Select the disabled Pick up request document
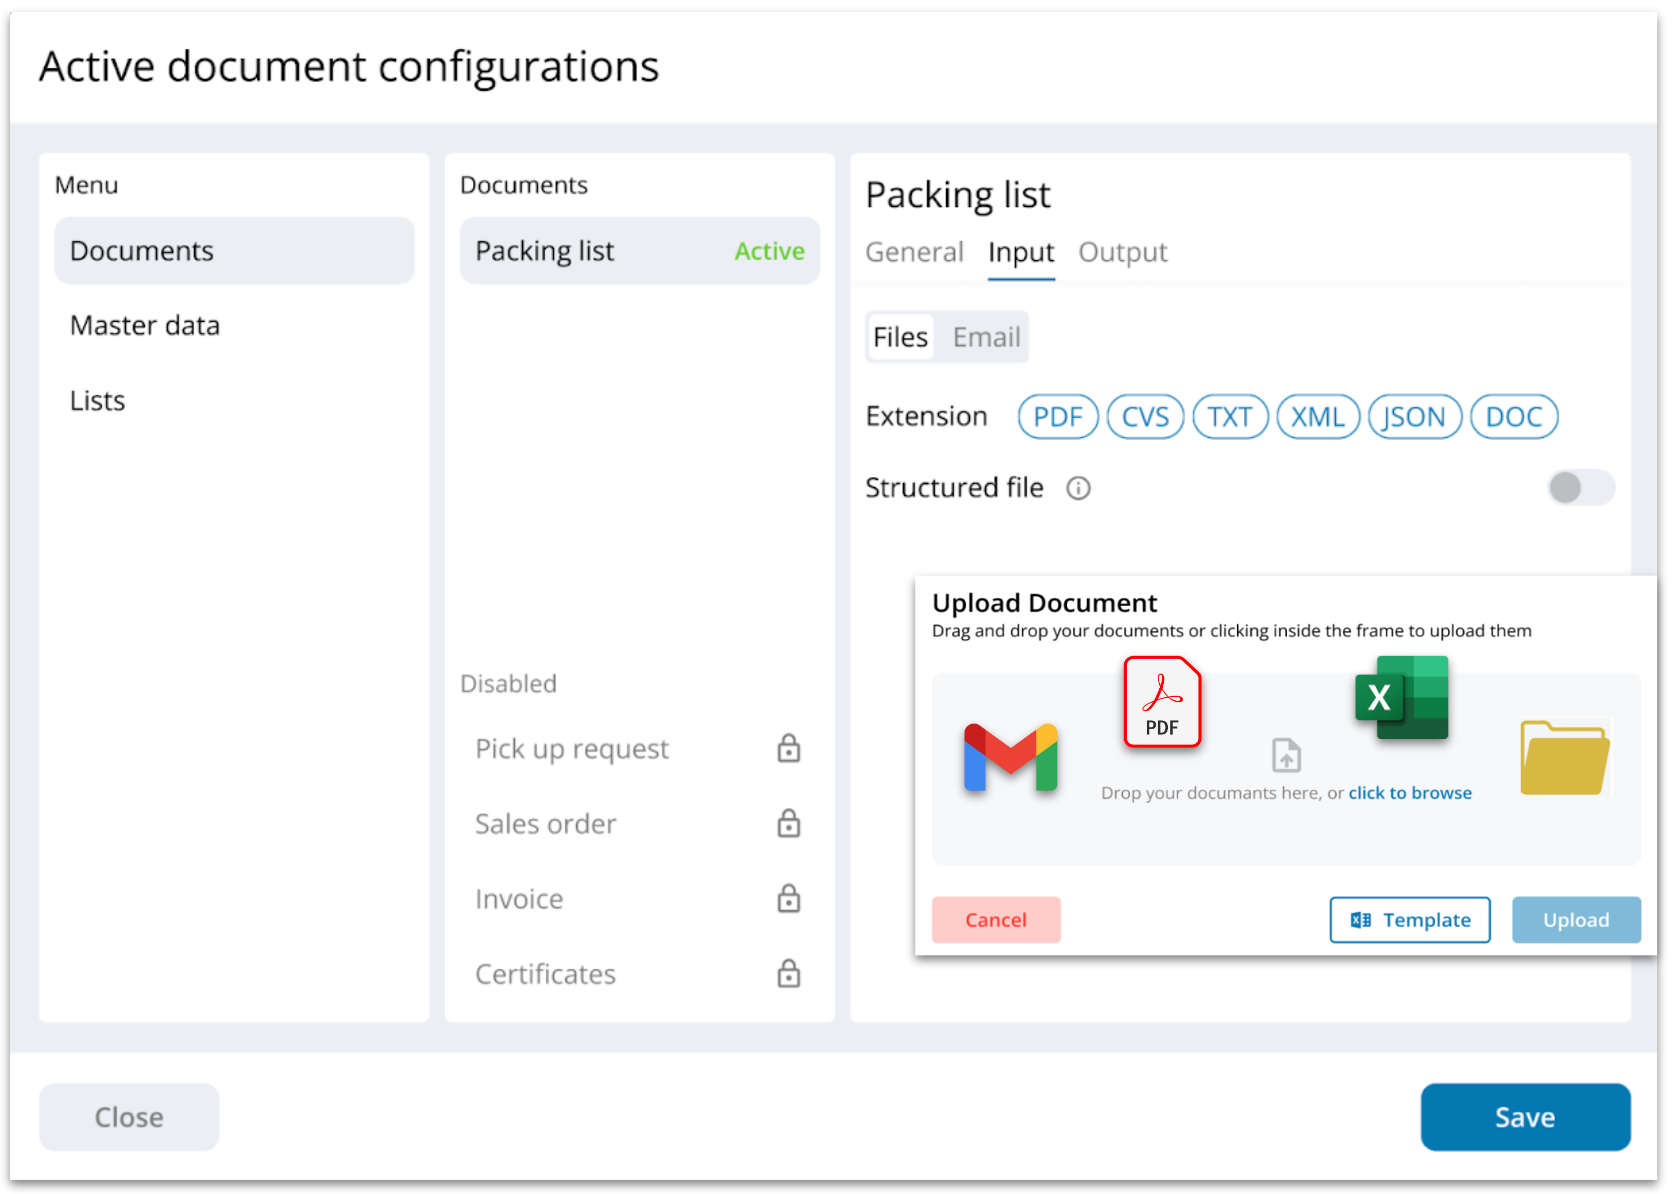1674x1194 pixels. point(640,749)
